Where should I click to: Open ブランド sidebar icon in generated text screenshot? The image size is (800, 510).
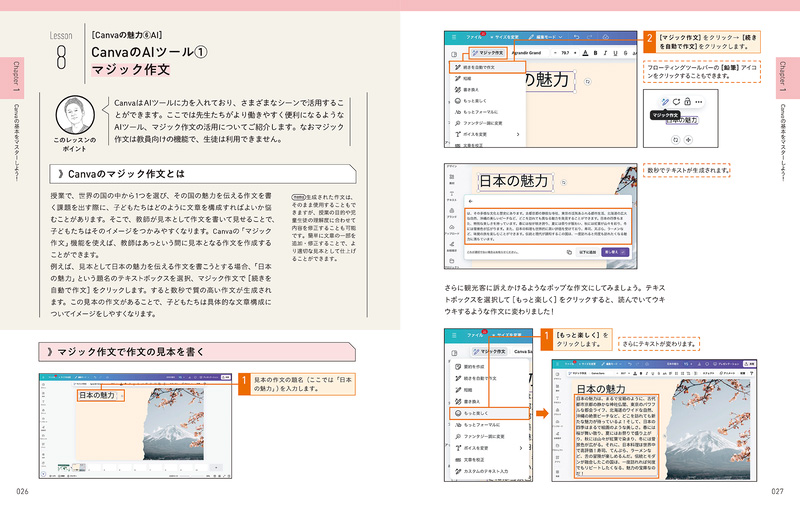(x=452, y=212)
